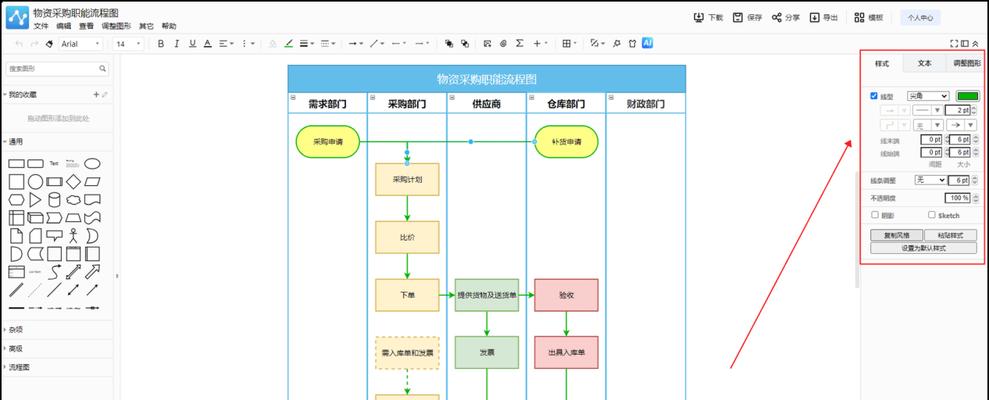Switch to the 调整图形 panel tab
Viewport: 989px width, 400px height.
pos(966,64)
